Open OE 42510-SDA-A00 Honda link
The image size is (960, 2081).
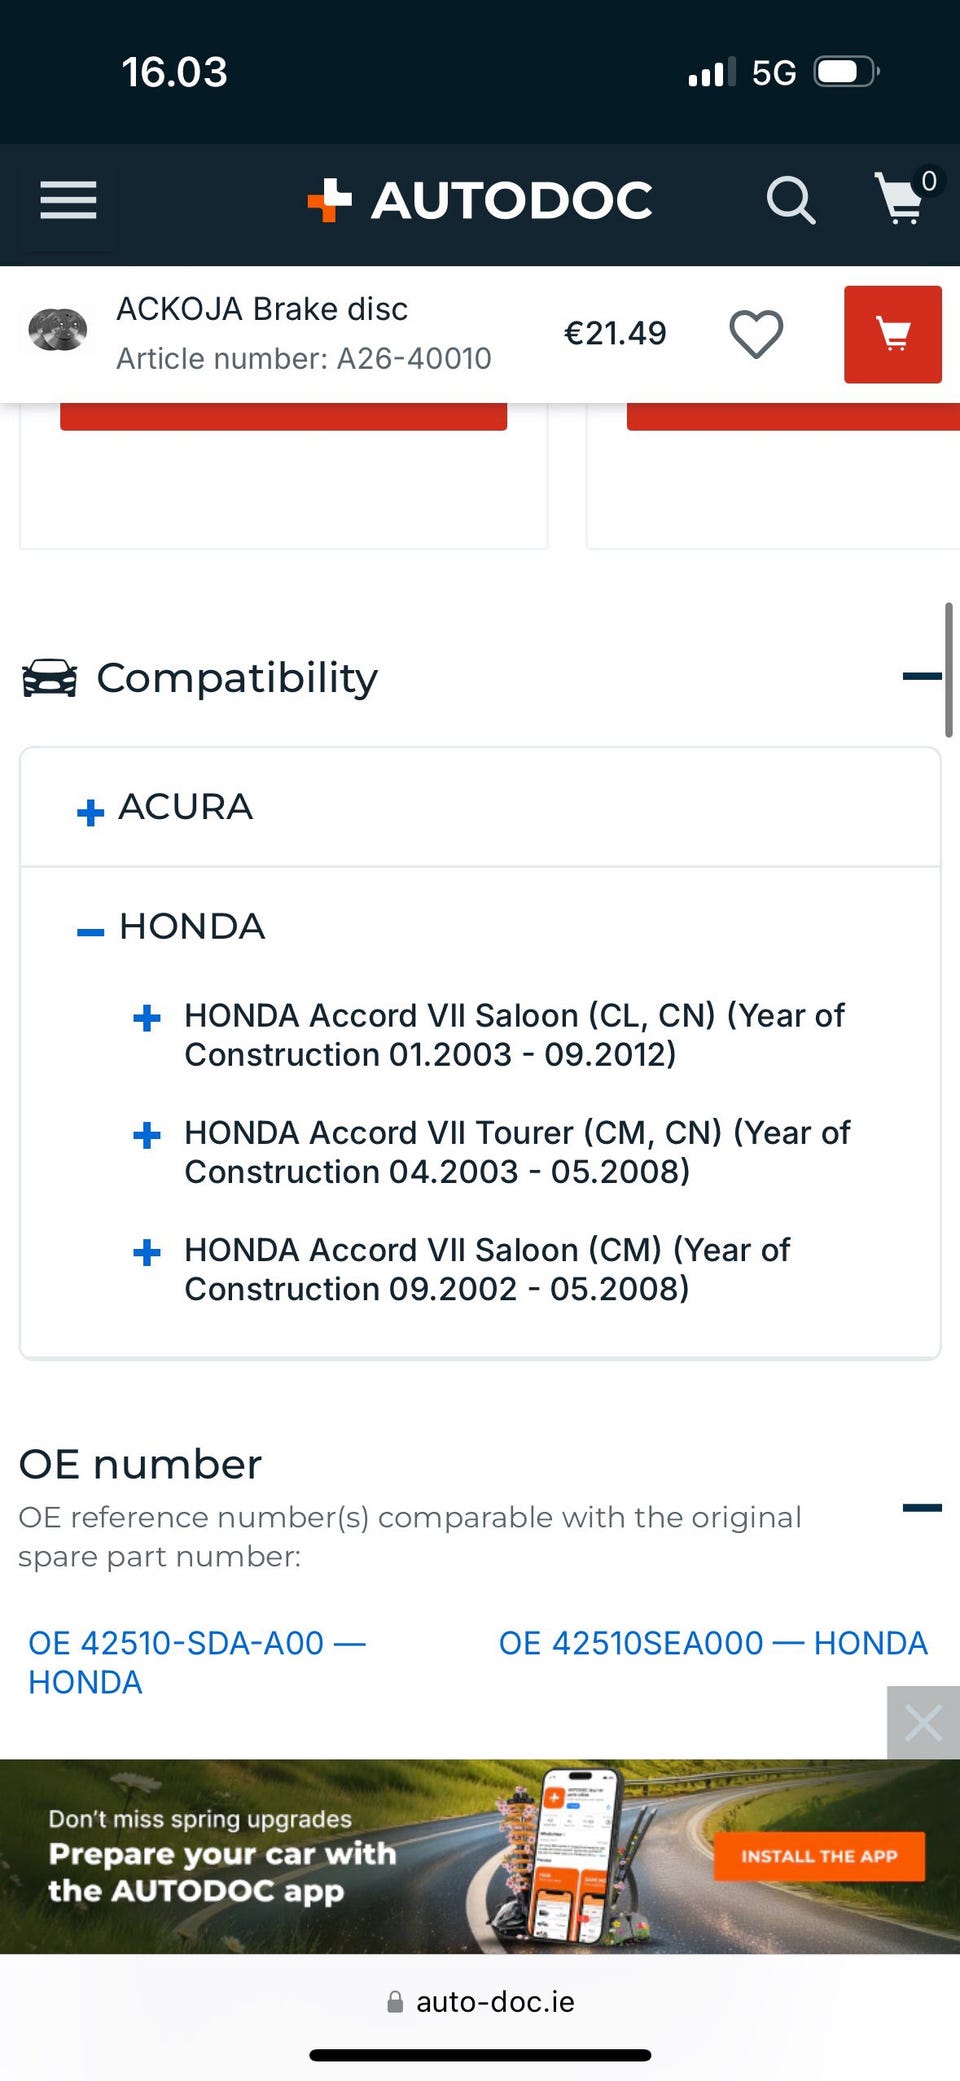click(197, 1662)
